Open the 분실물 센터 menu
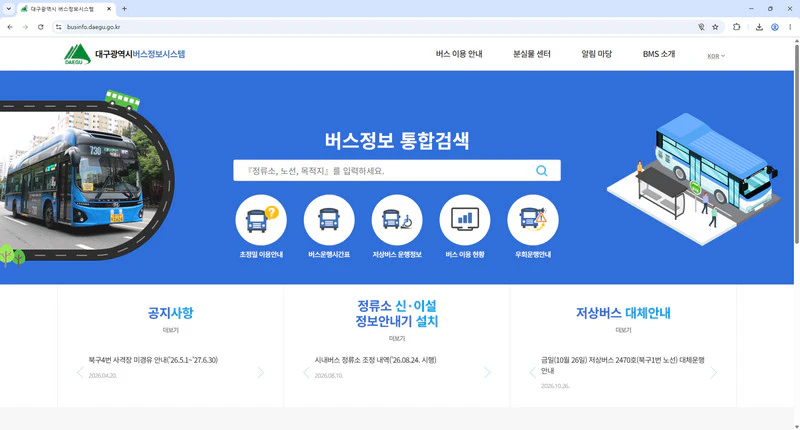Image resolution: width=800 pixels, height=430 pixels. coord(532,54)
